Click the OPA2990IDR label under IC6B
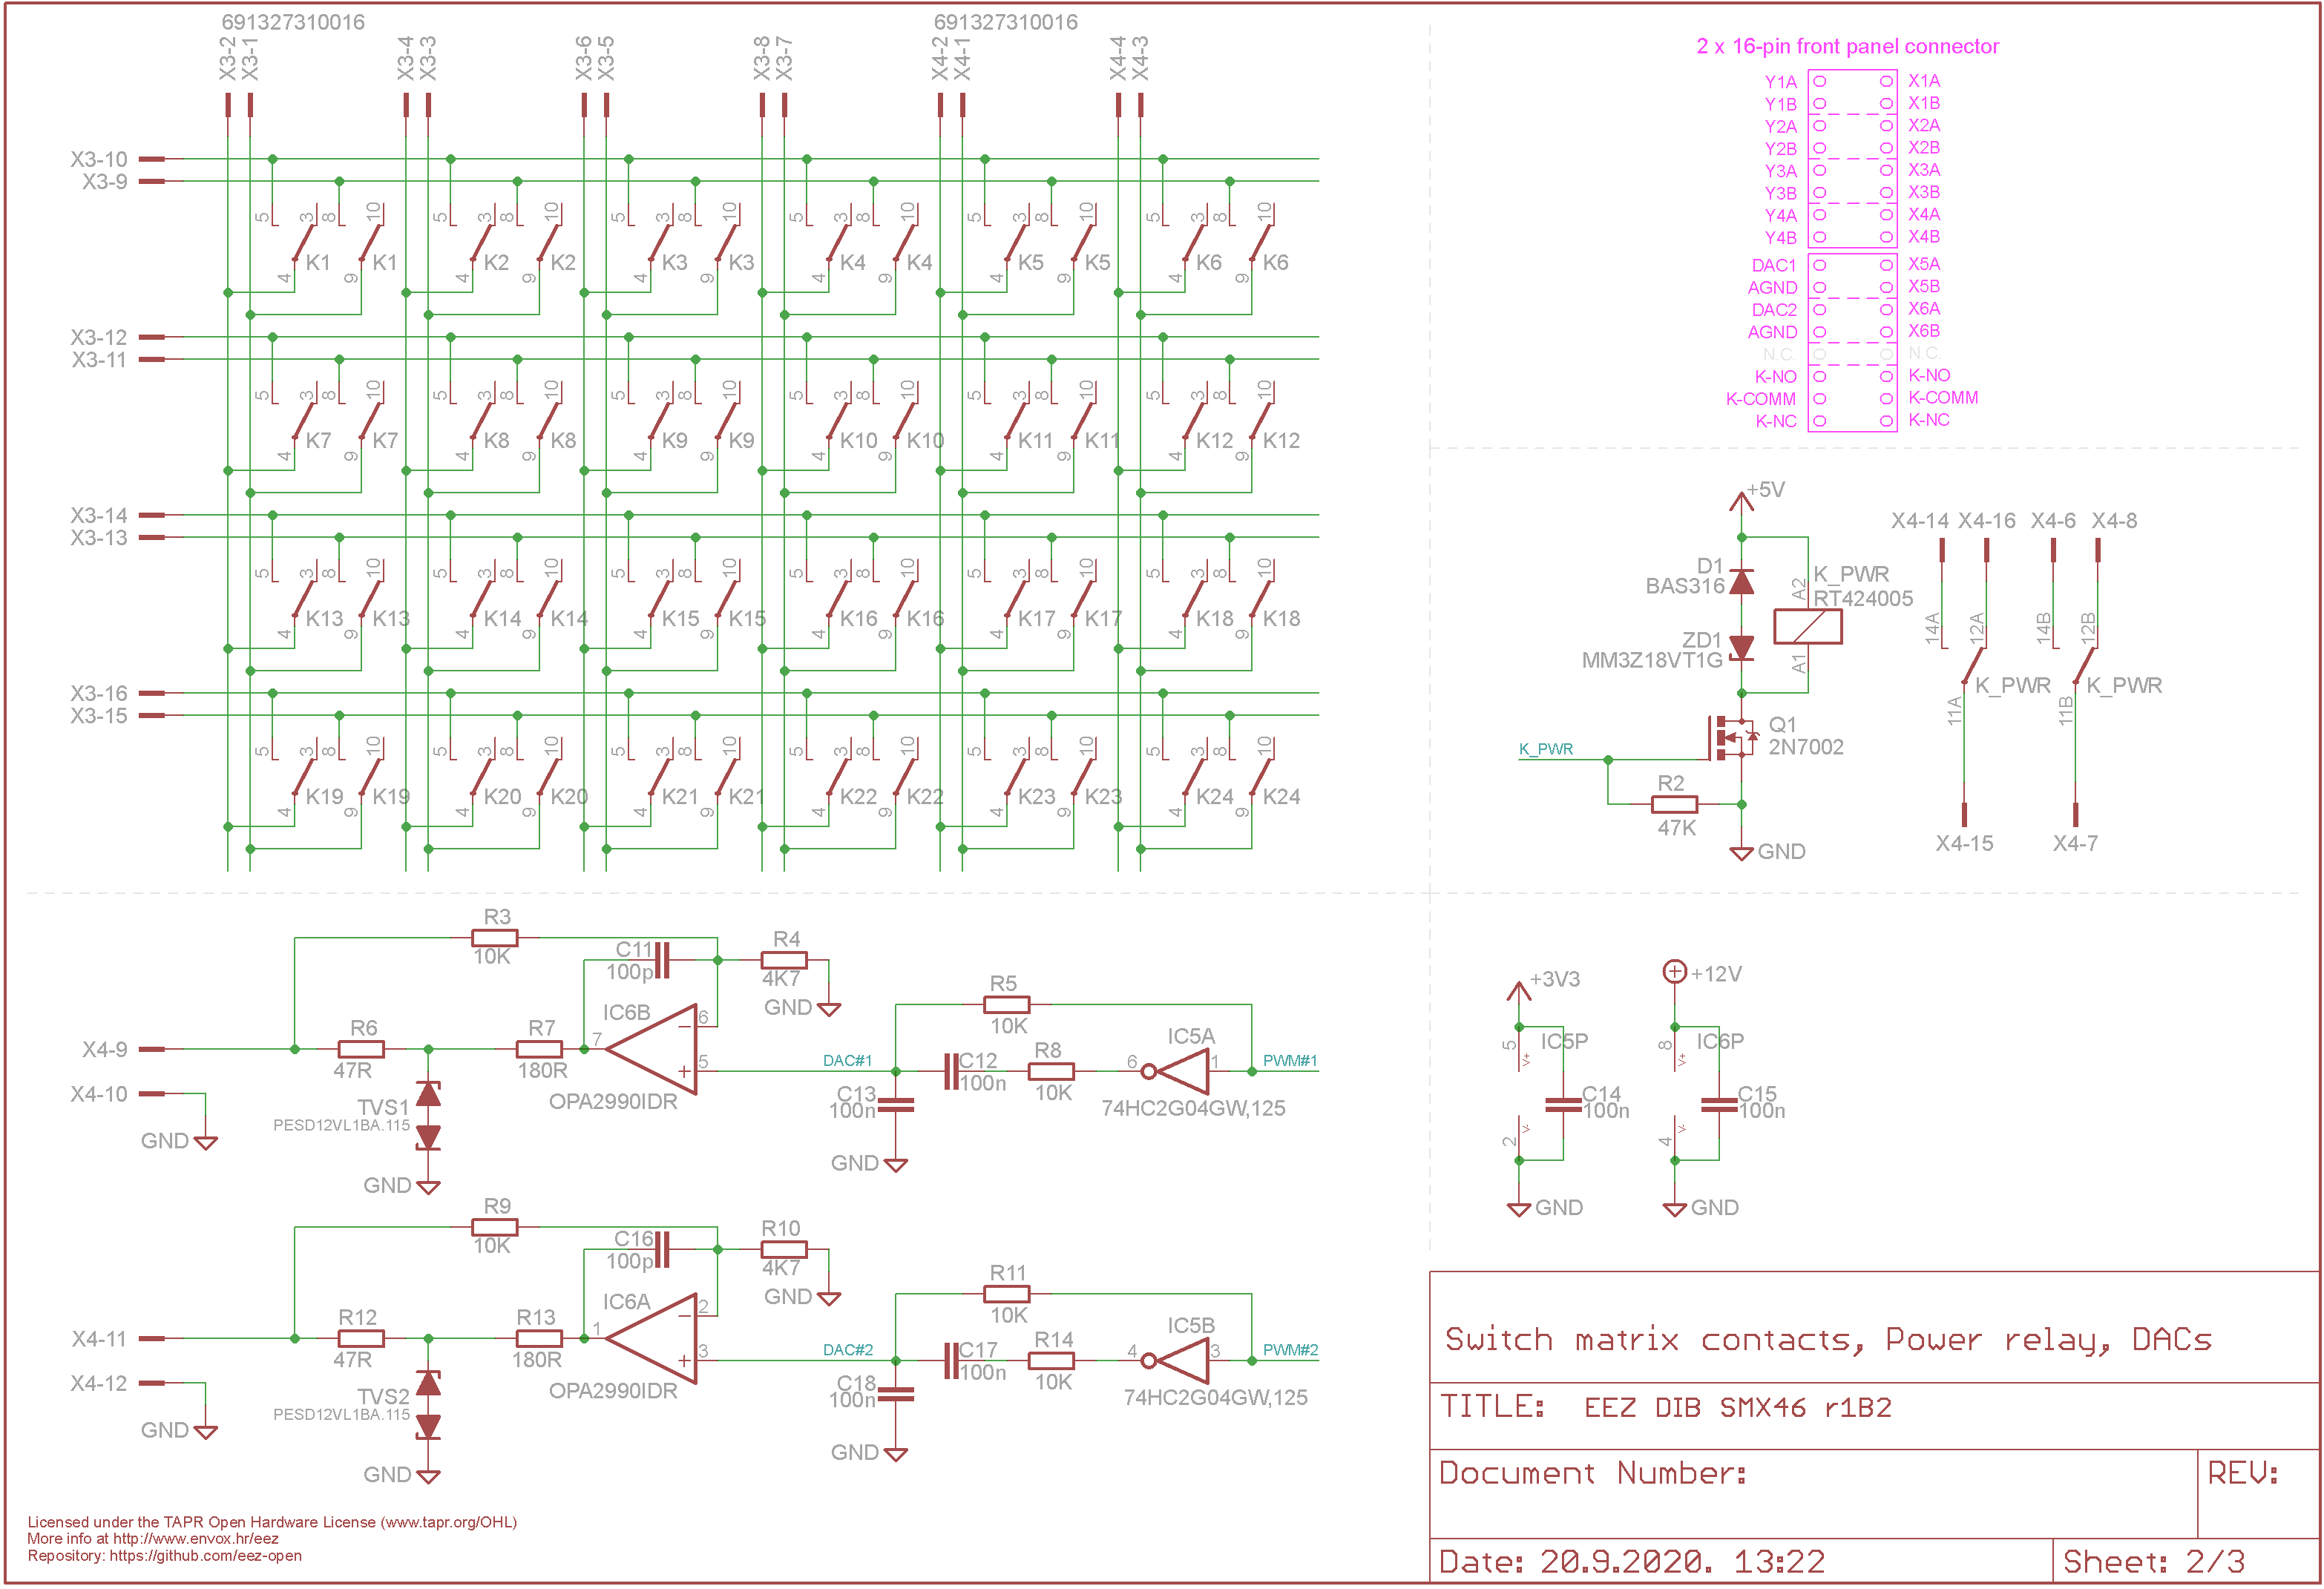 [612, 1101]
